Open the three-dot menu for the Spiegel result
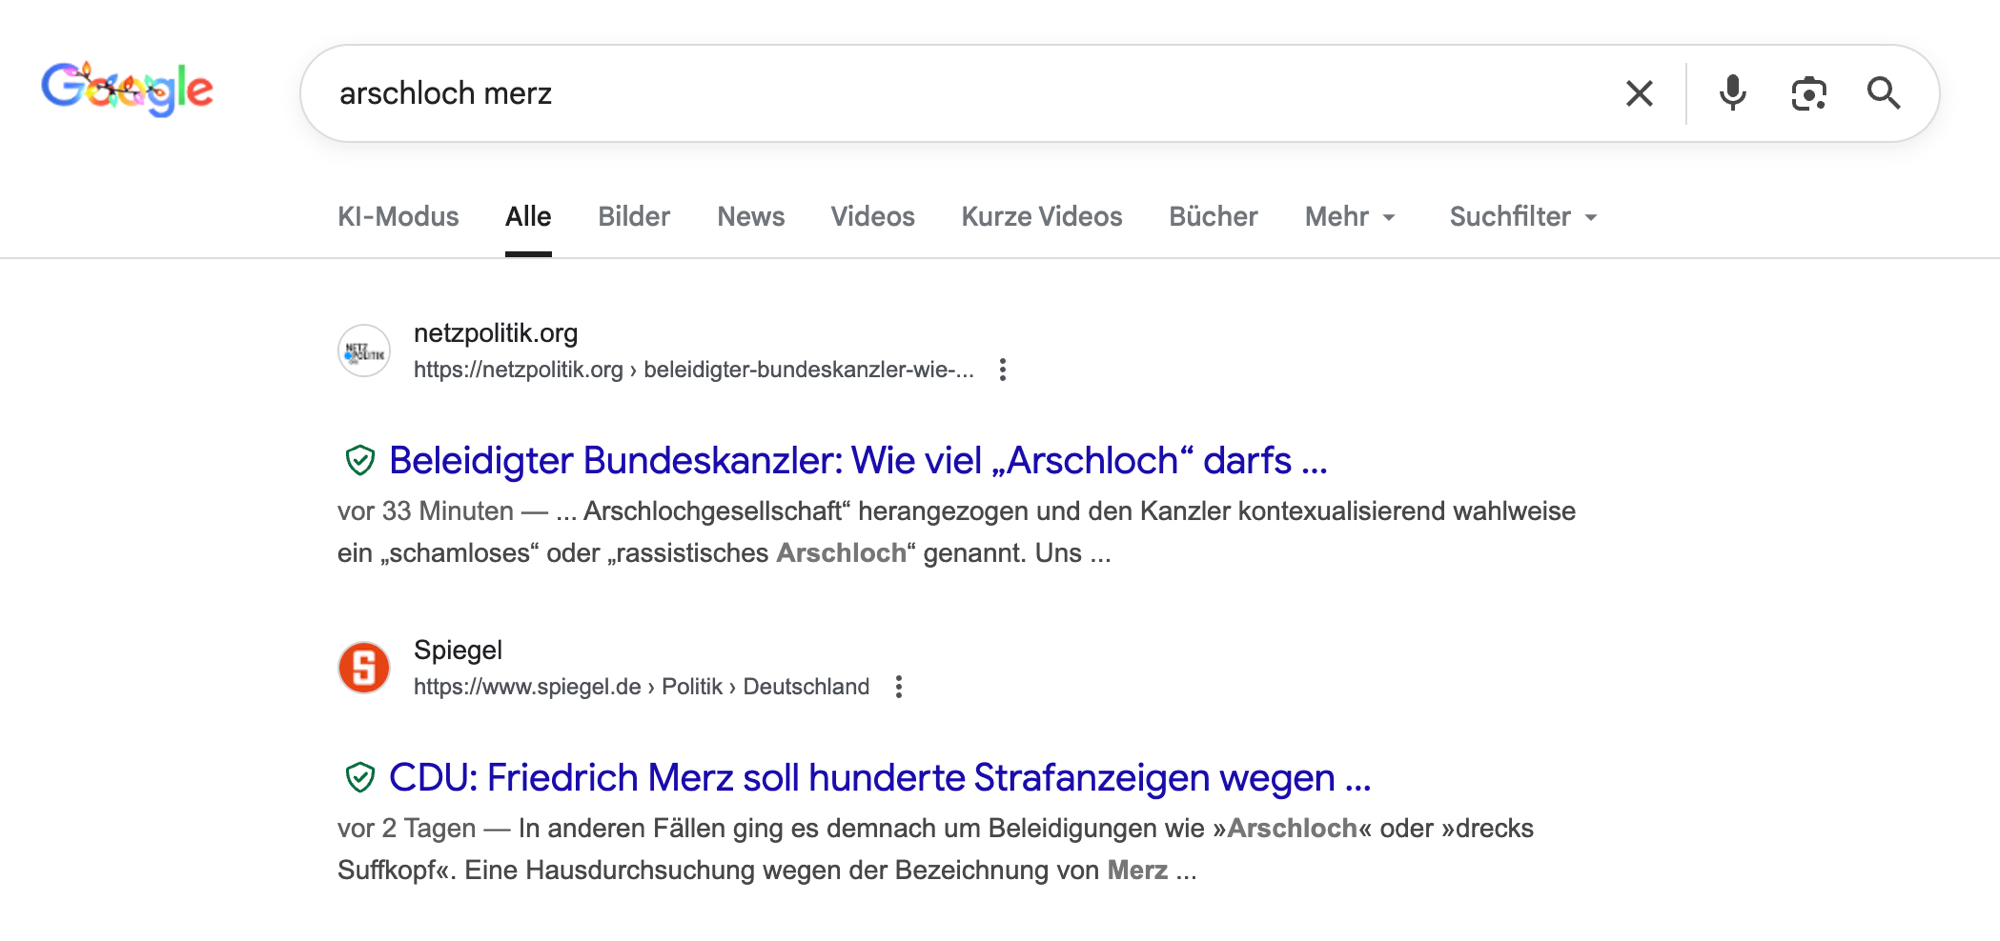The width and height of the screenshot is (2000, 941). click(x=899, y=687)
